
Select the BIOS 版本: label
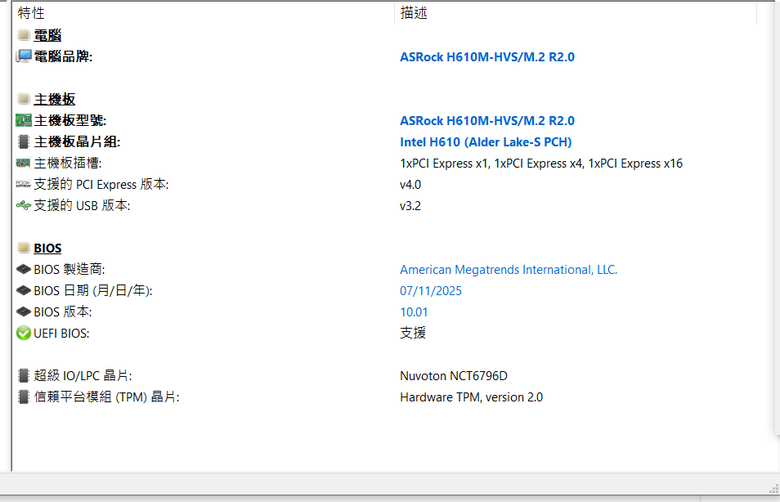pyautogui.click(x=63, y=311)
